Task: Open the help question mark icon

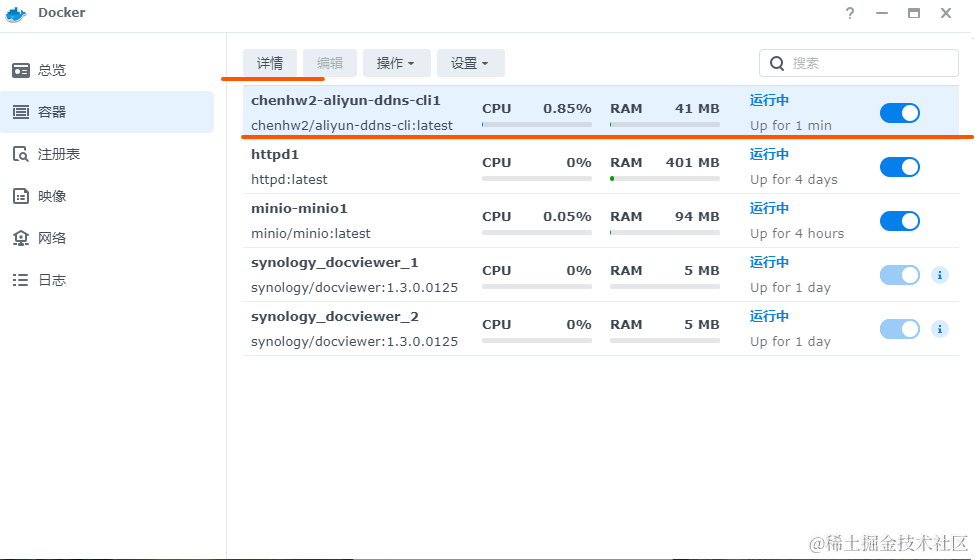Action: point(850,13)
